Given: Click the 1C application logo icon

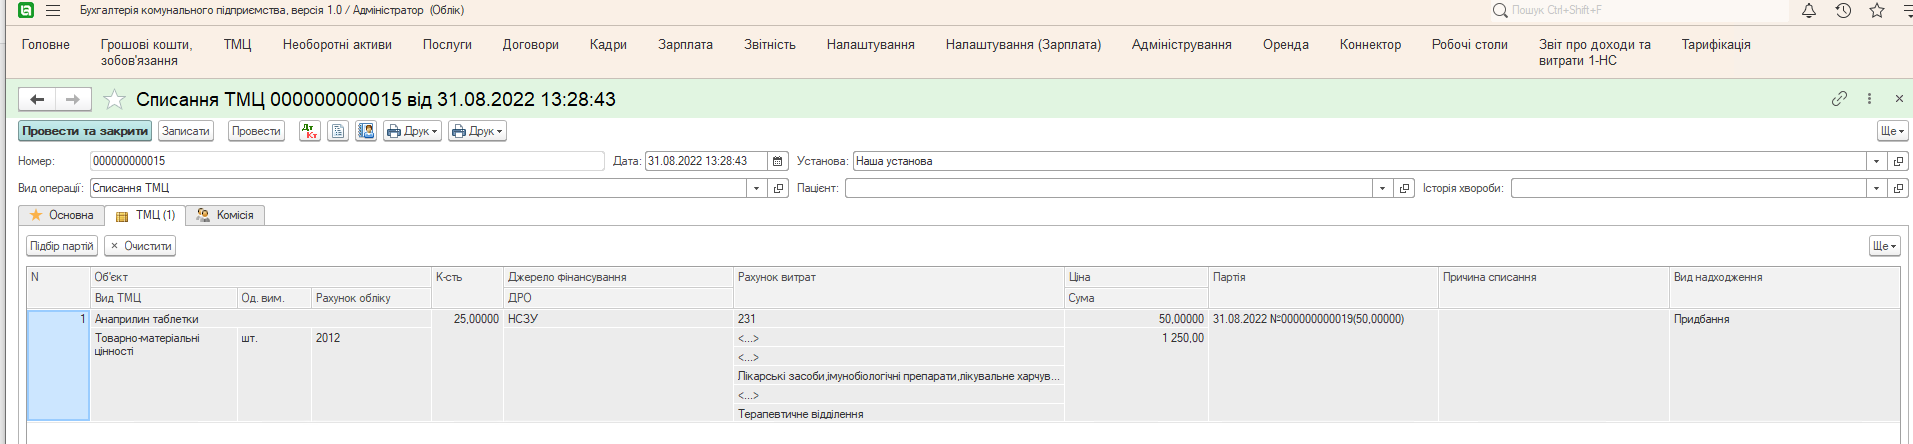Looking at the screenshot, I should [26, 10].
